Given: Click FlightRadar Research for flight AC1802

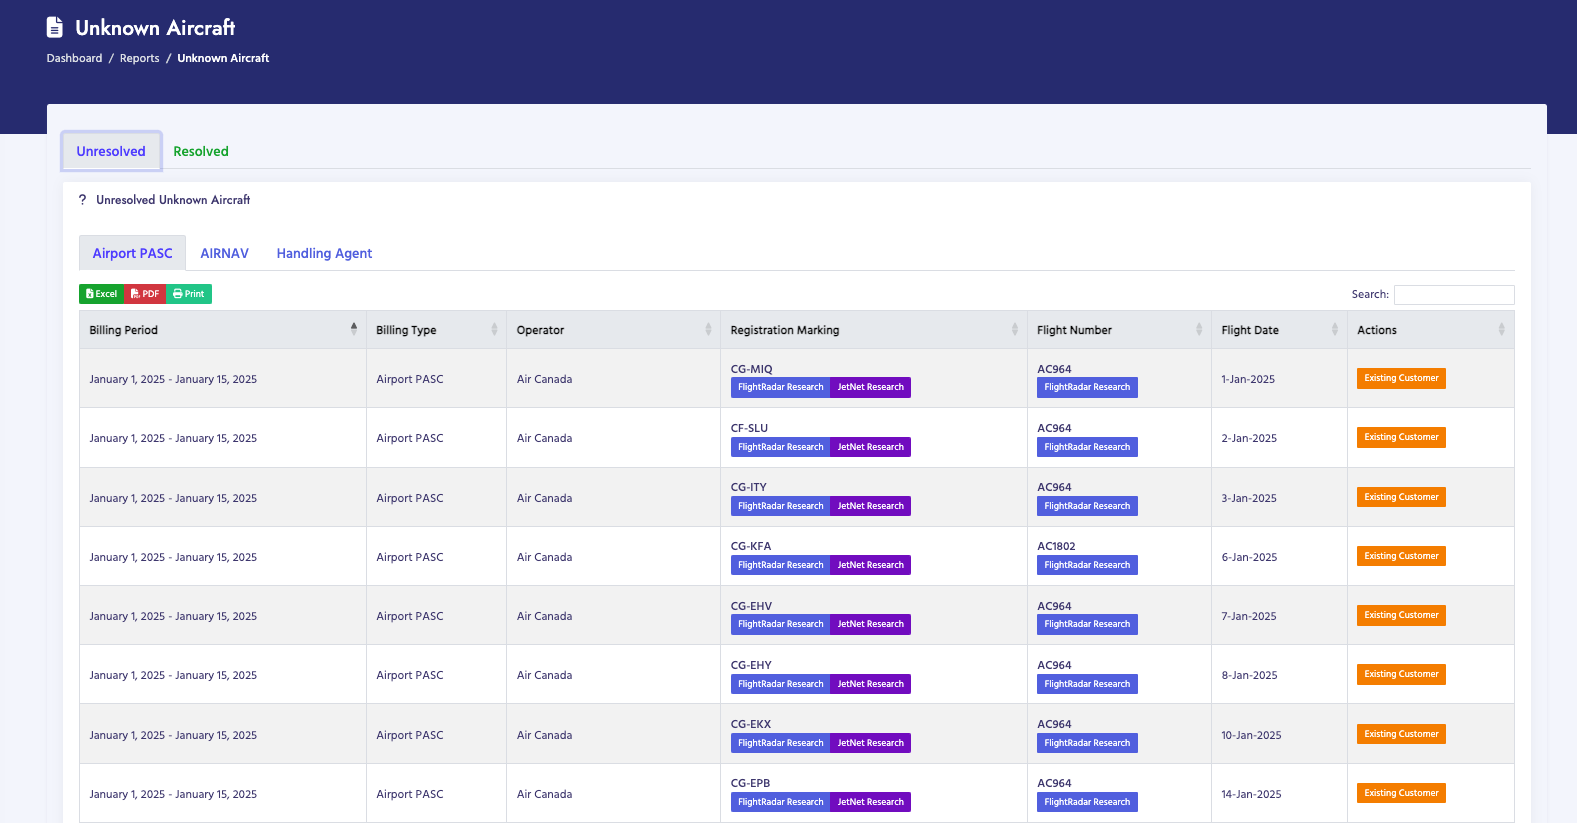Looking at the screenshot, I should (x=1086, y=565).
